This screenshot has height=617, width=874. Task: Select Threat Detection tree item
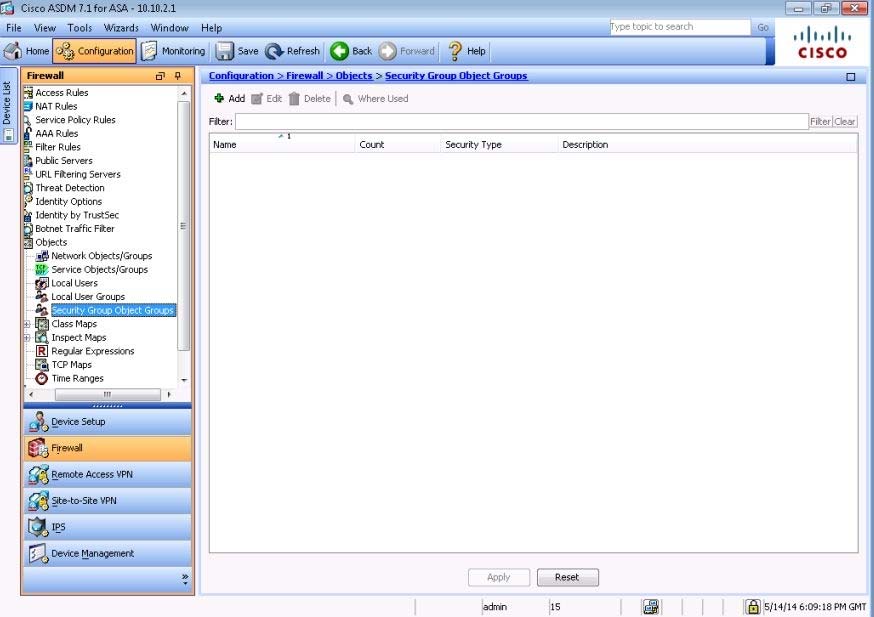(x=70, y=188)
